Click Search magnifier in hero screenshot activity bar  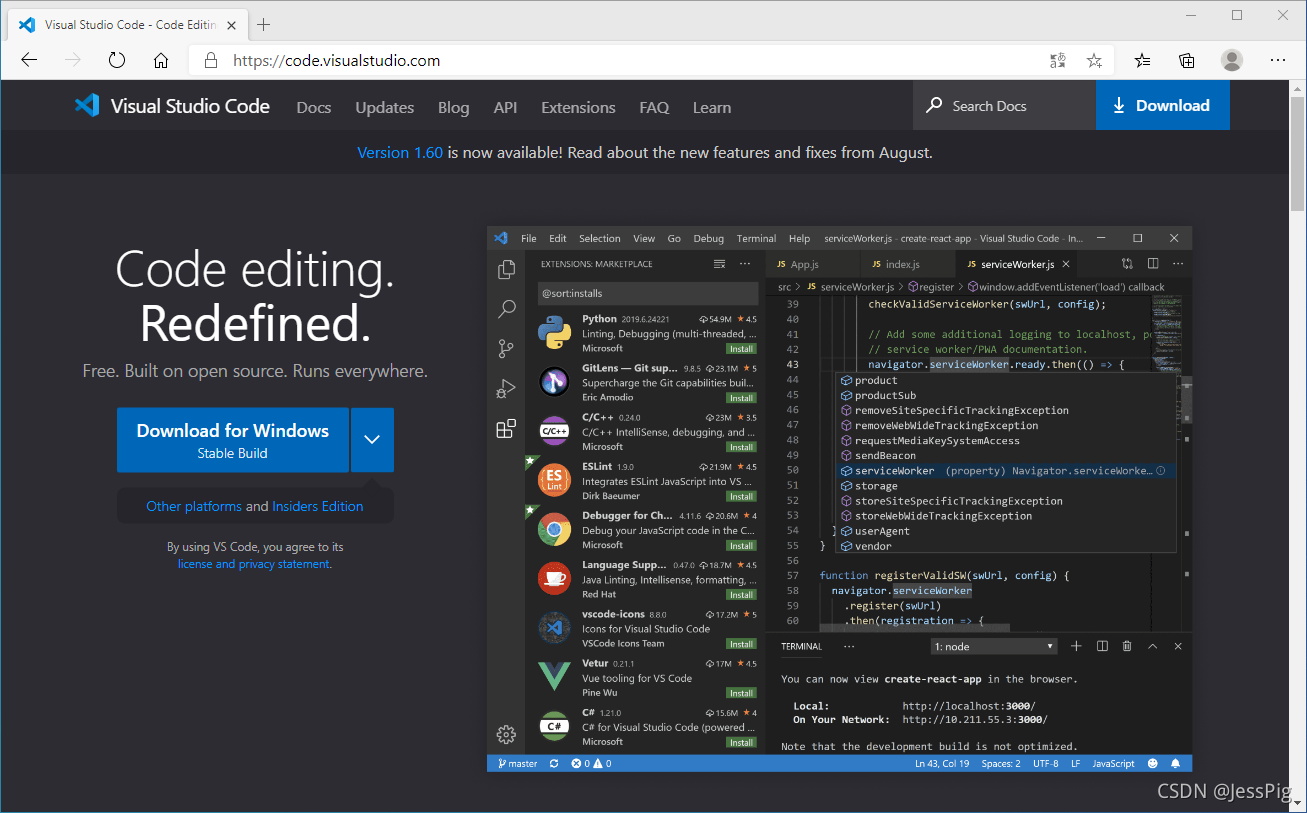click(x=506, y=309)
